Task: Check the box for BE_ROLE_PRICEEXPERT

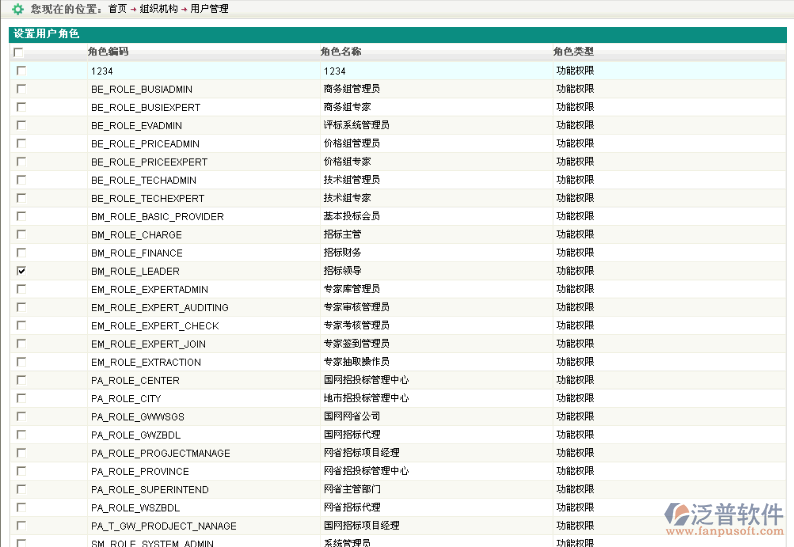Action: tap(21, 162)
